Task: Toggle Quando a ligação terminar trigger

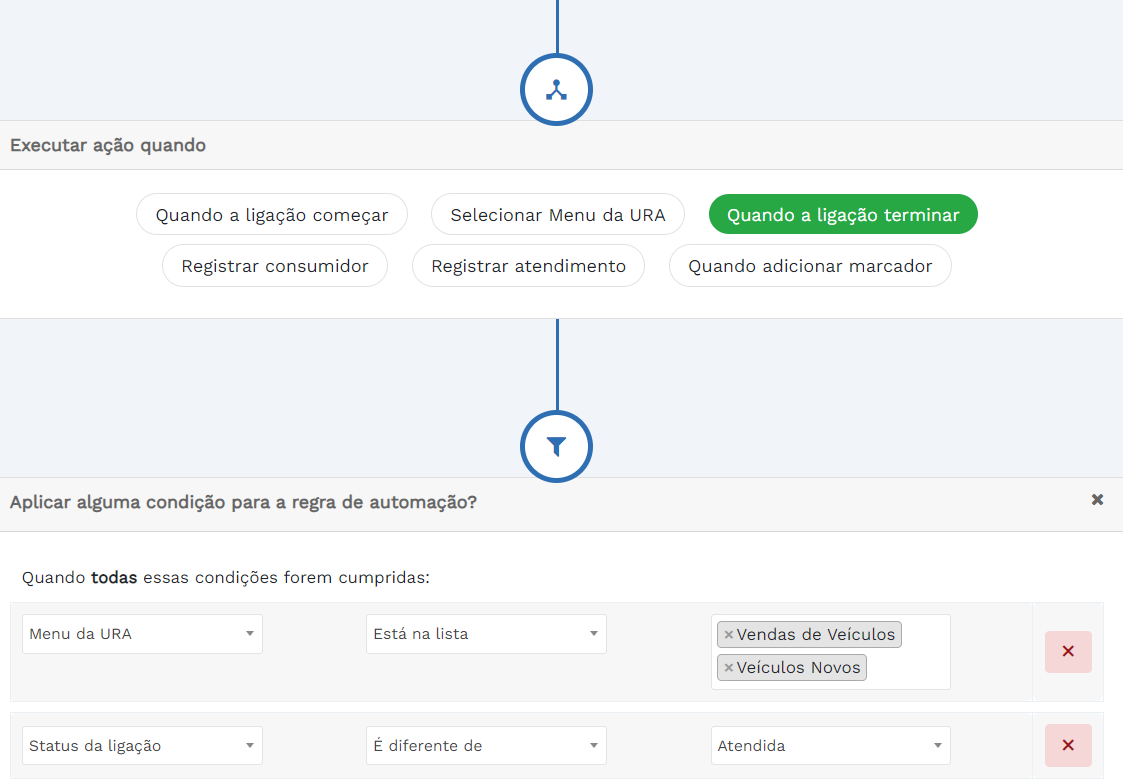Action: (x=843, y=215)
